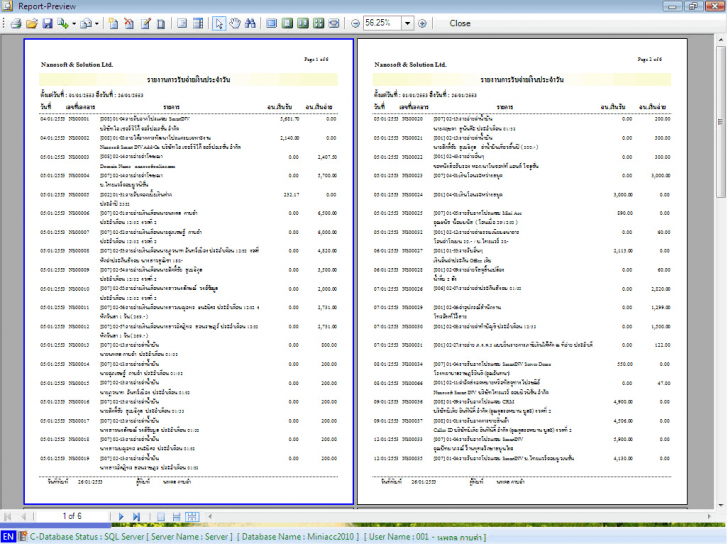Viewport: 728px width, 546px height.
Task: Select the hand pan tool
Action: [235, 23]
